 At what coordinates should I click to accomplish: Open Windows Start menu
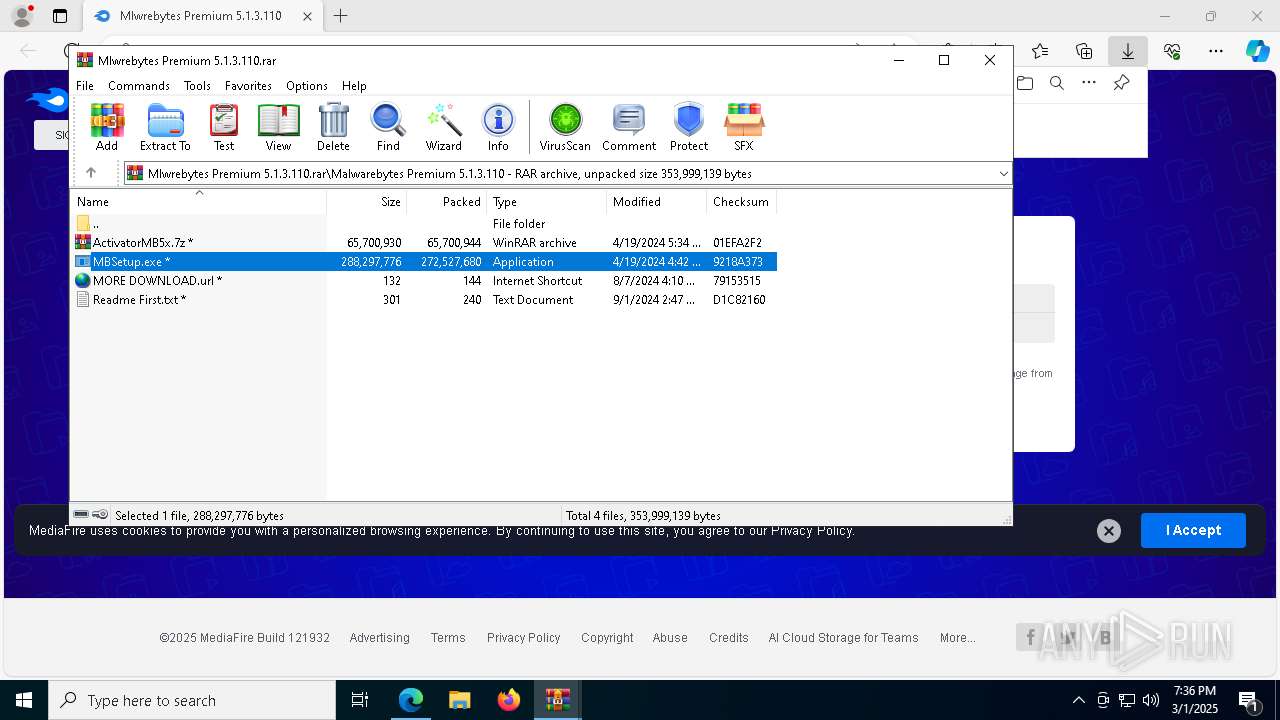24,700
